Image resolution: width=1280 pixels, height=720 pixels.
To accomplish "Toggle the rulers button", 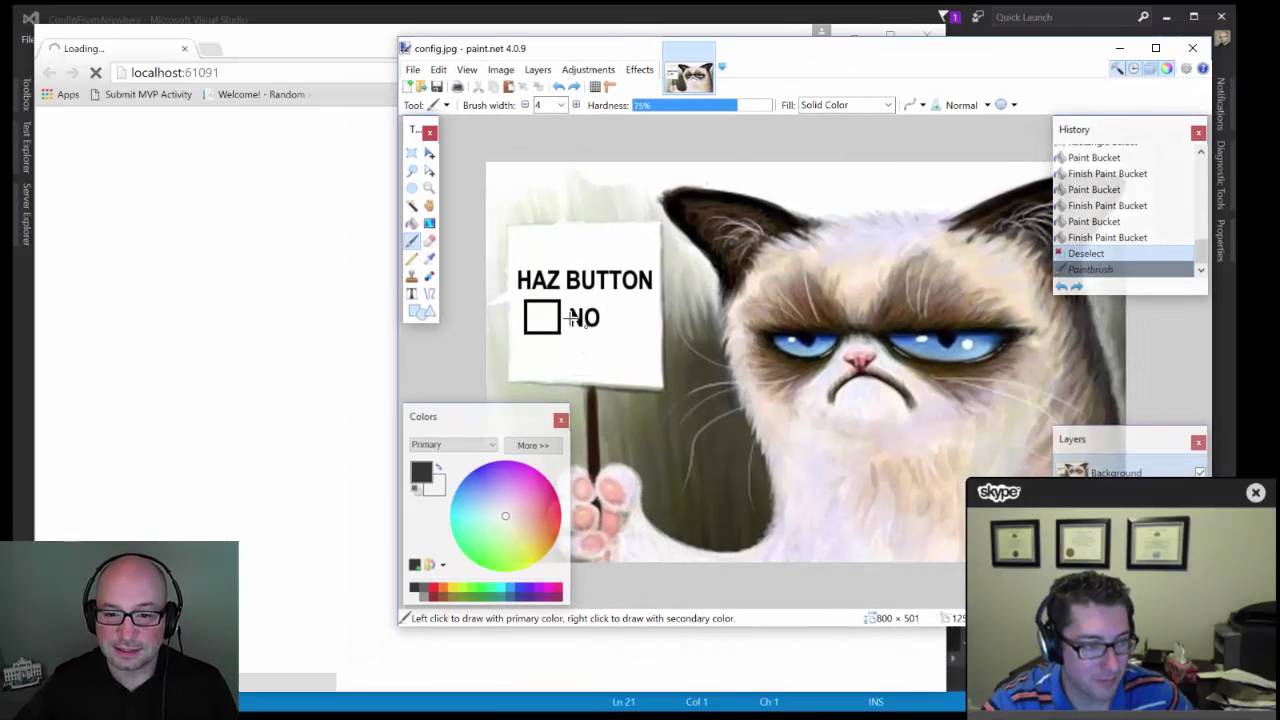I will point(610,87).
